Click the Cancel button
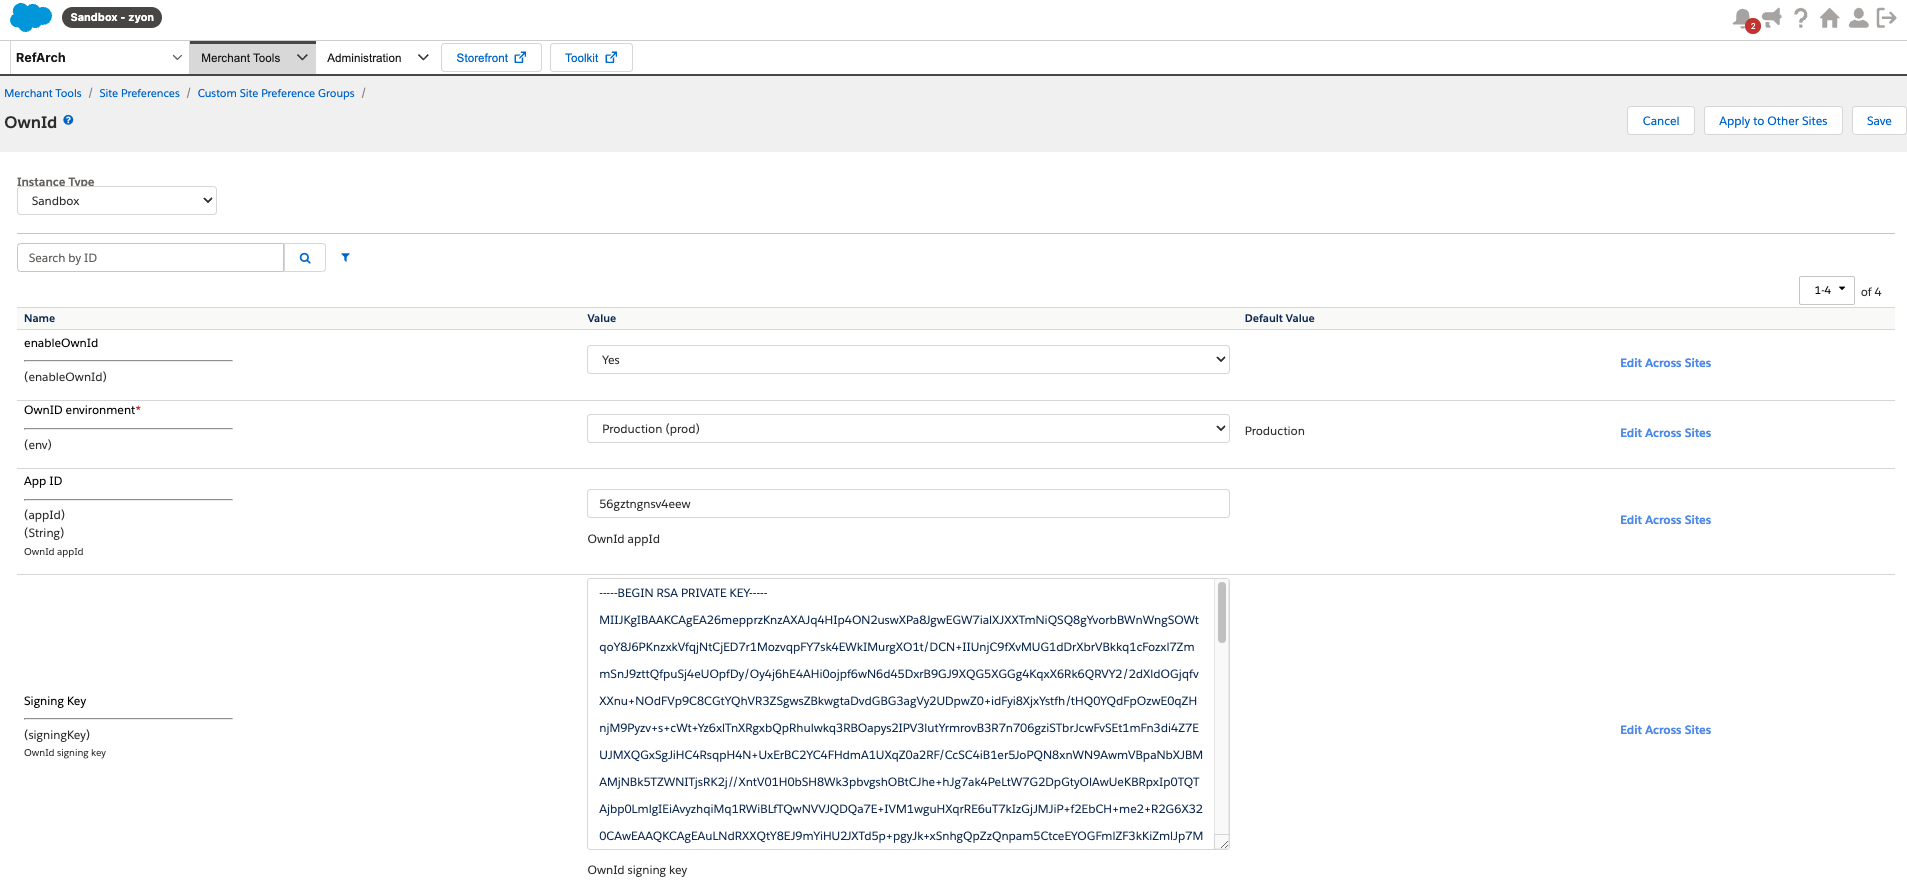Image resolution: width=1907 pixels, height=890 pixels. point(1661,121)
